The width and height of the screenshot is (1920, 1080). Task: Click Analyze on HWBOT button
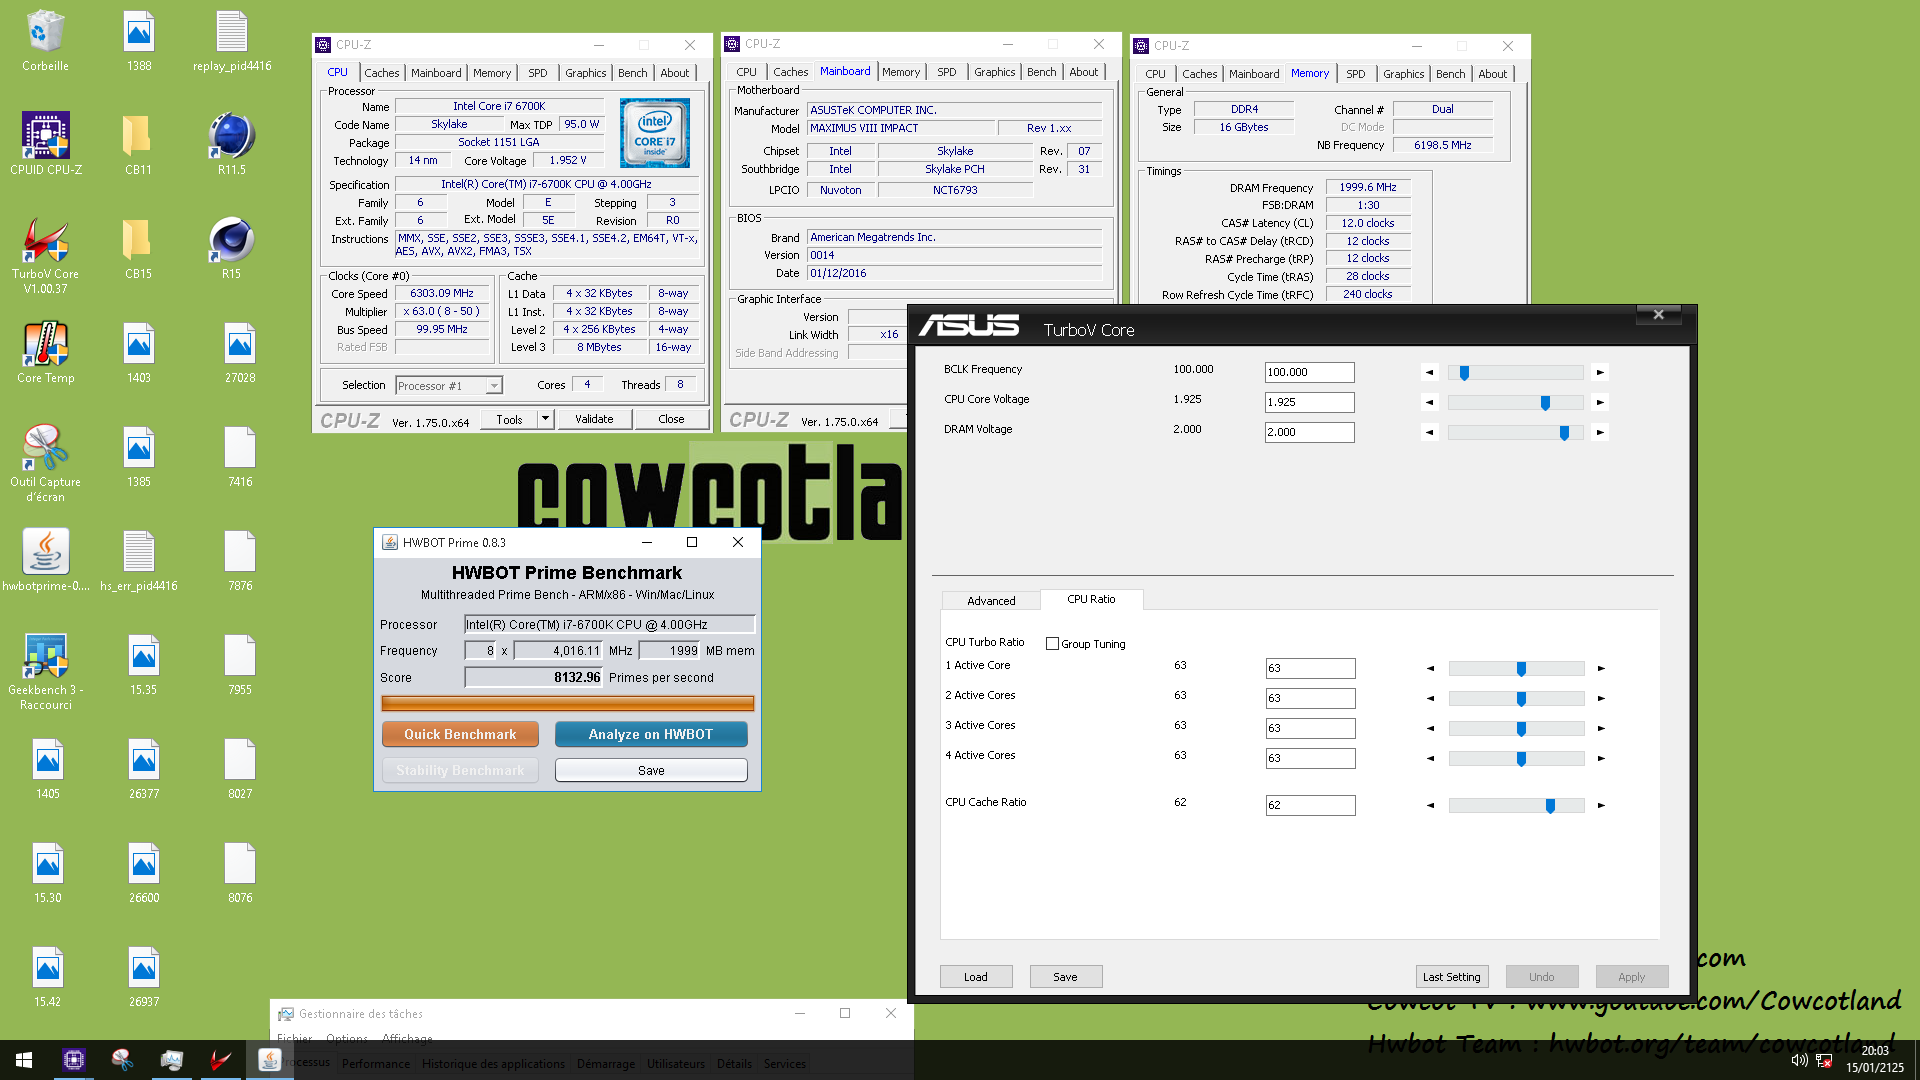pos(651,734)
